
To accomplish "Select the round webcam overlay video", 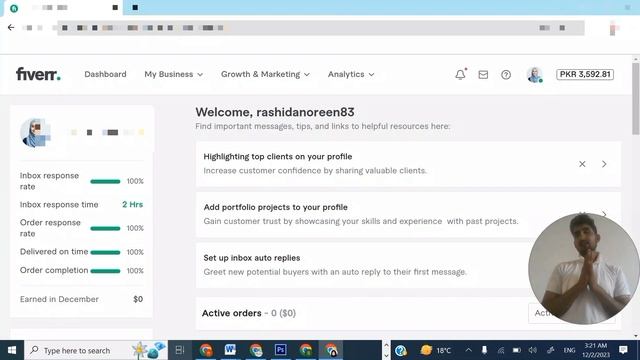I will (x=584, y=269).
